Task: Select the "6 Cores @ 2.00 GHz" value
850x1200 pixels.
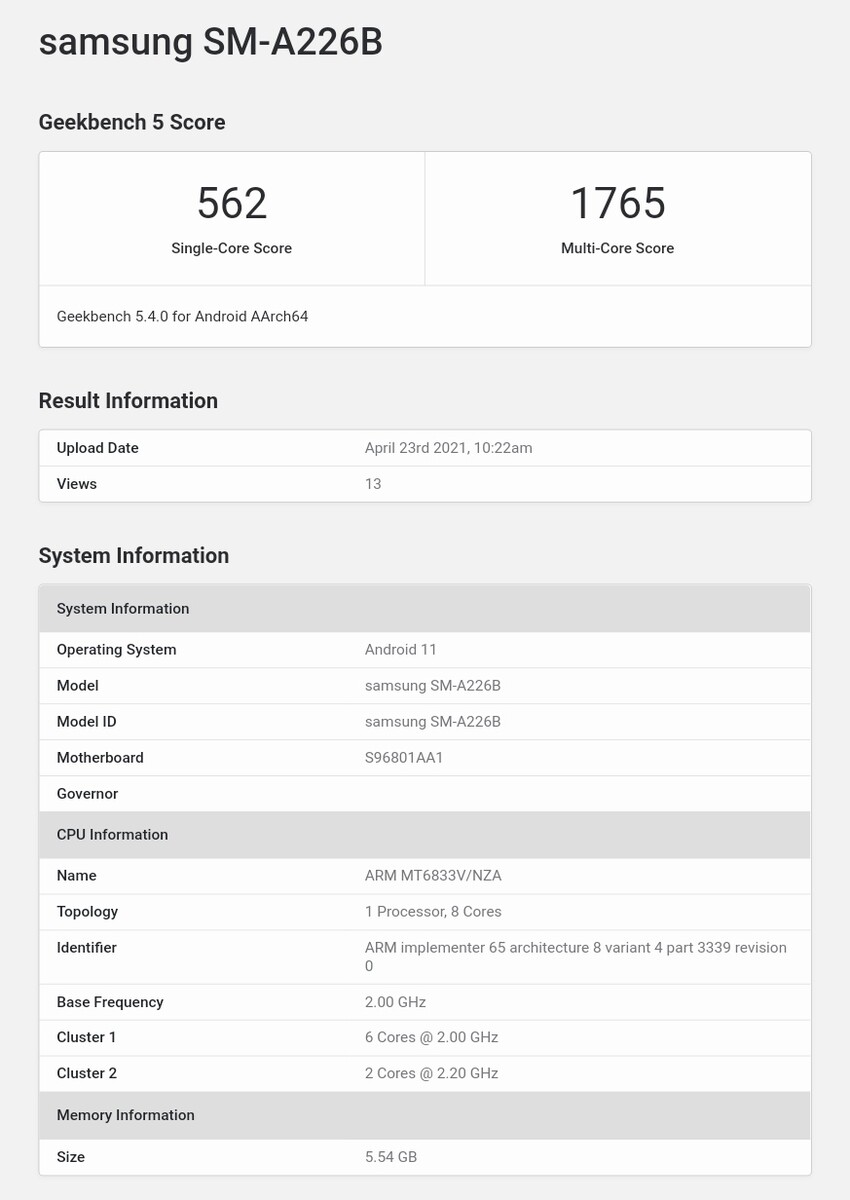Action: [x=432, y=1038]
